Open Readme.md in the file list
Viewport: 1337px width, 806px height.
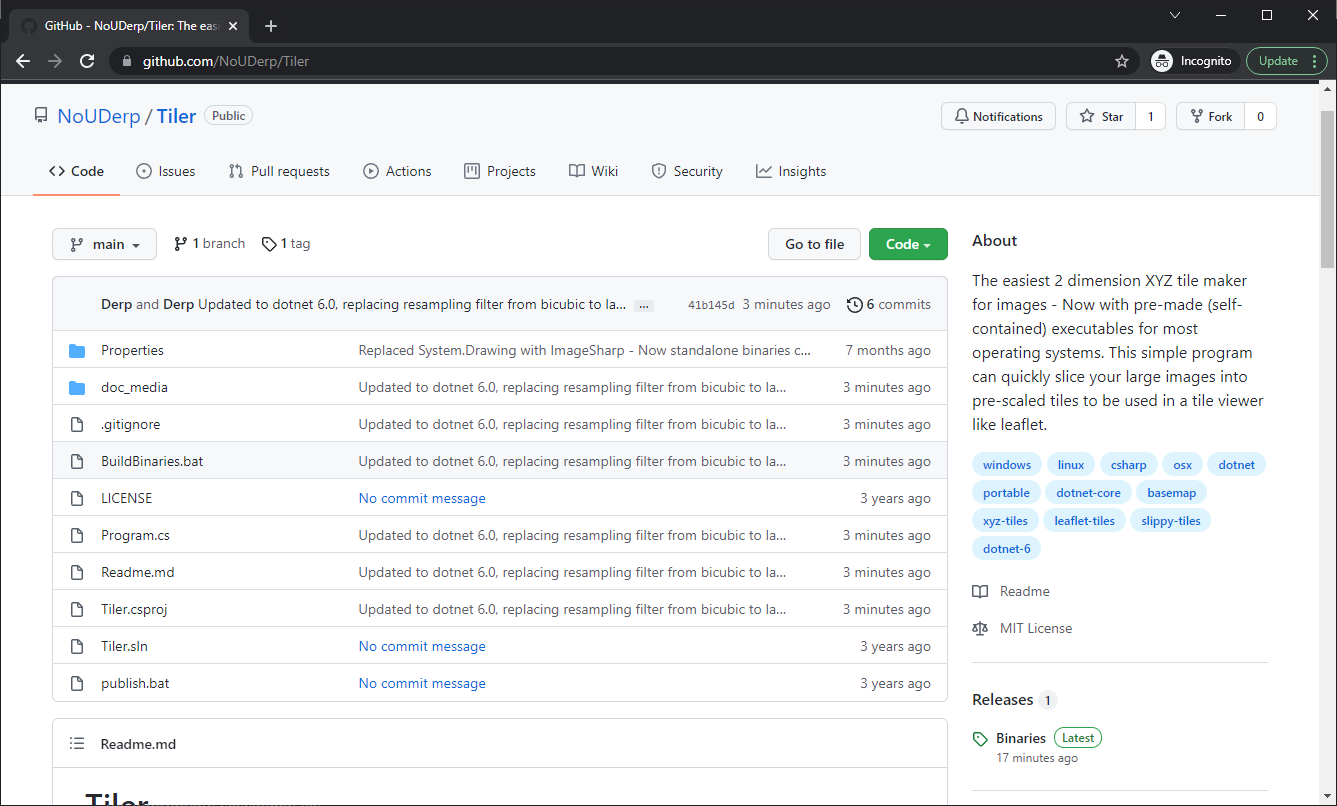point(138,572)
